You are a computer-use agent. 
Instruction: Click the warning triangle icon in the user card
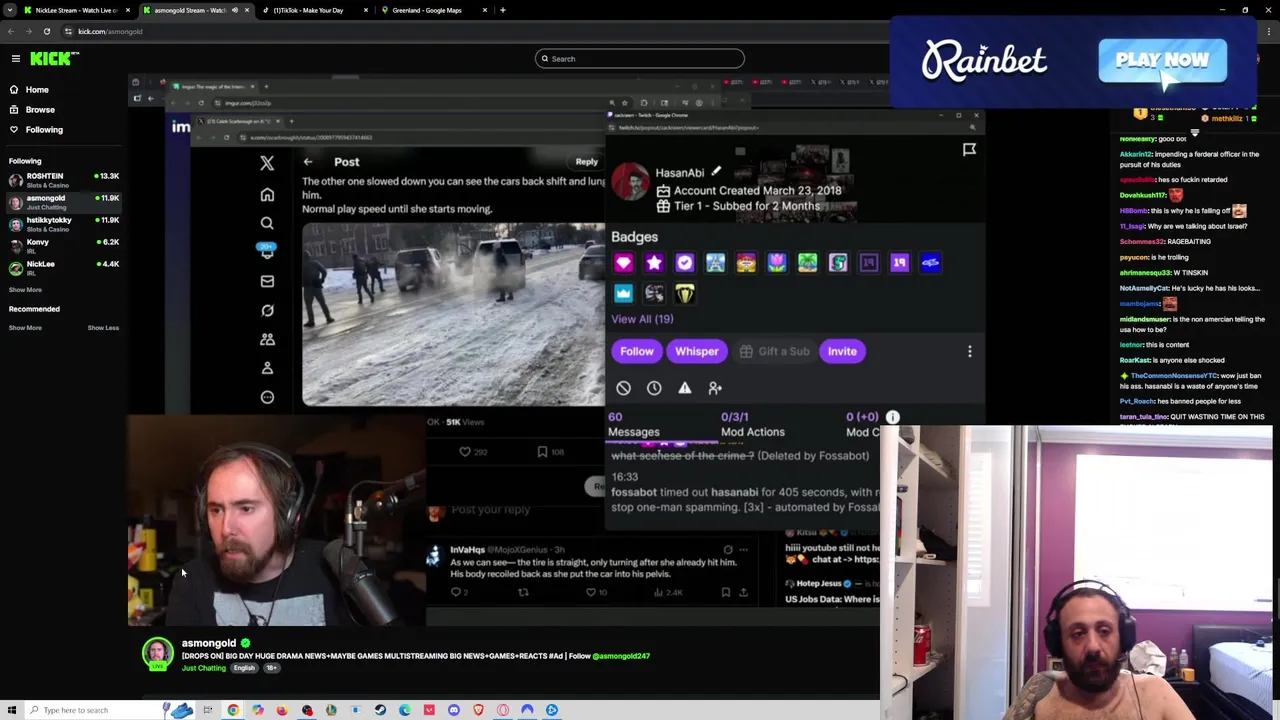point(685,388)
